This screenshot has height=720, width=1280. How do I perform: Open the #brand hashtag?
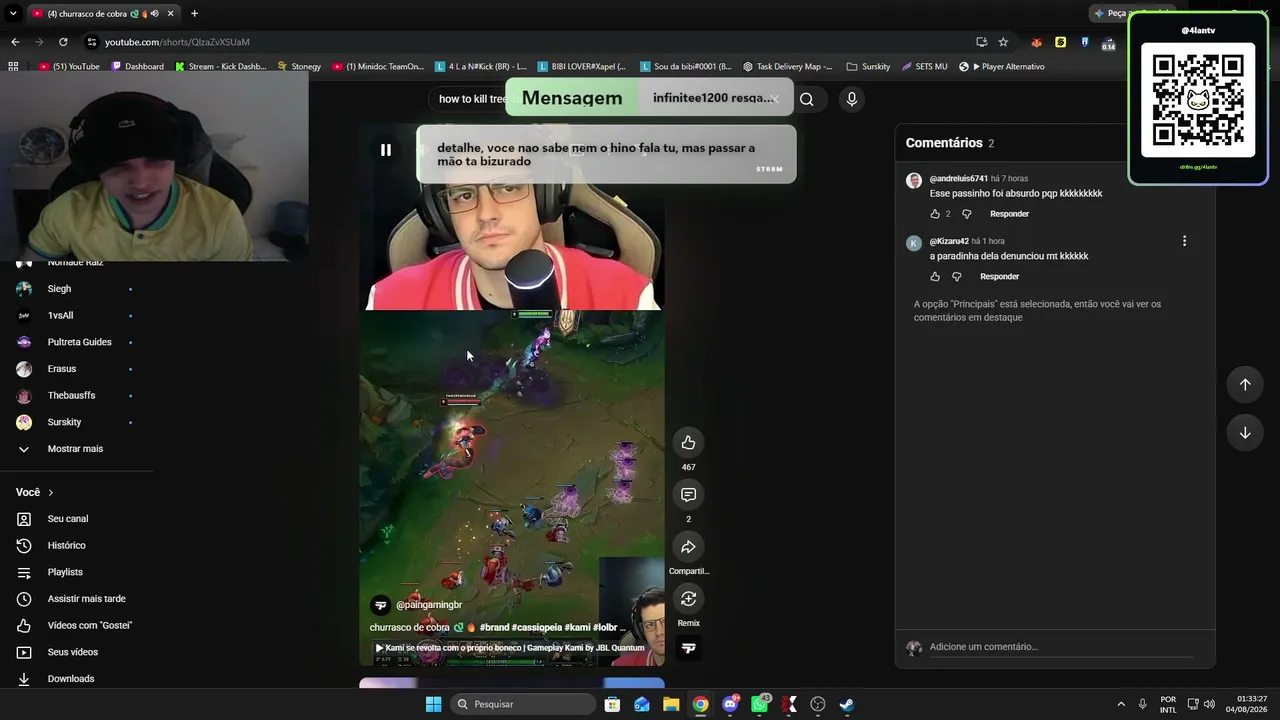click(494, 628)
